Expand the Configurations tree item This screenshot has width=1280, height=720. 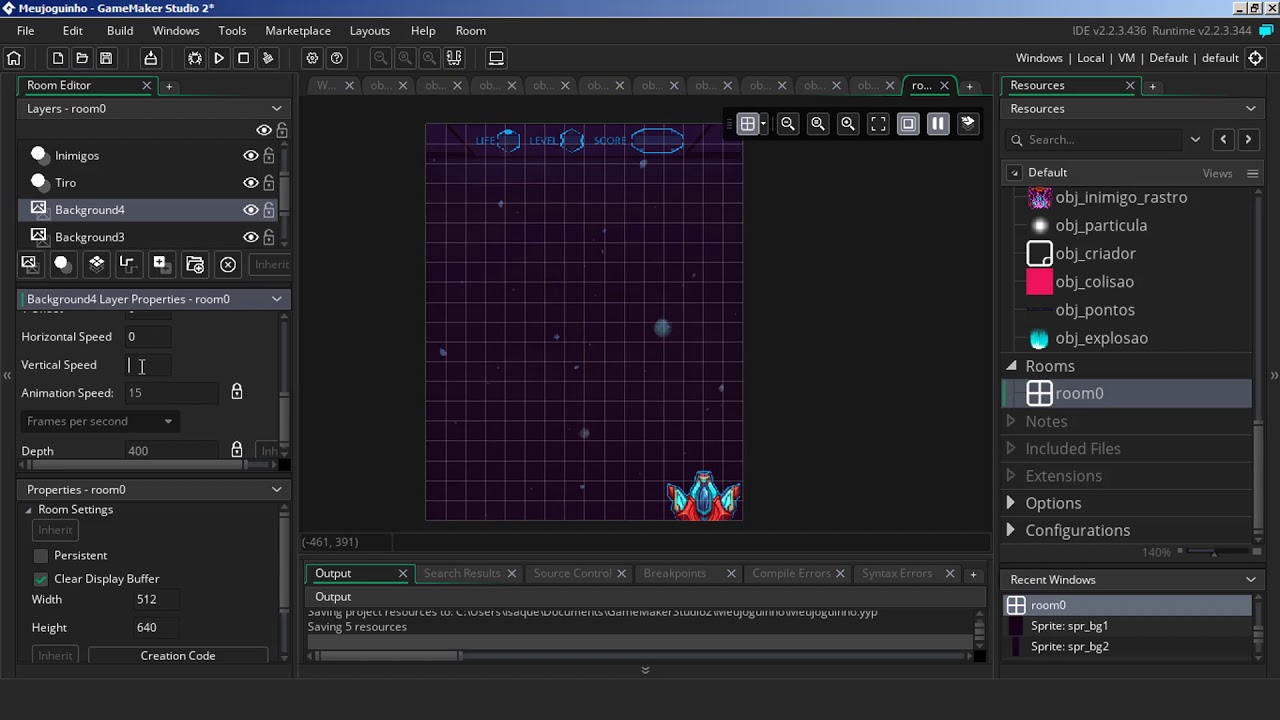(1011, 530)
